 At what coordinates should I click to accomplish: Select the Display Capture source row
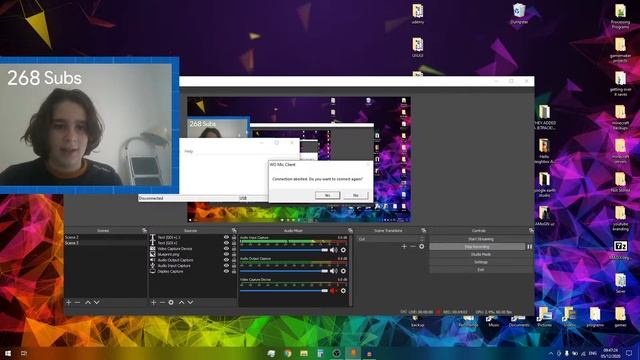point(192,271)
